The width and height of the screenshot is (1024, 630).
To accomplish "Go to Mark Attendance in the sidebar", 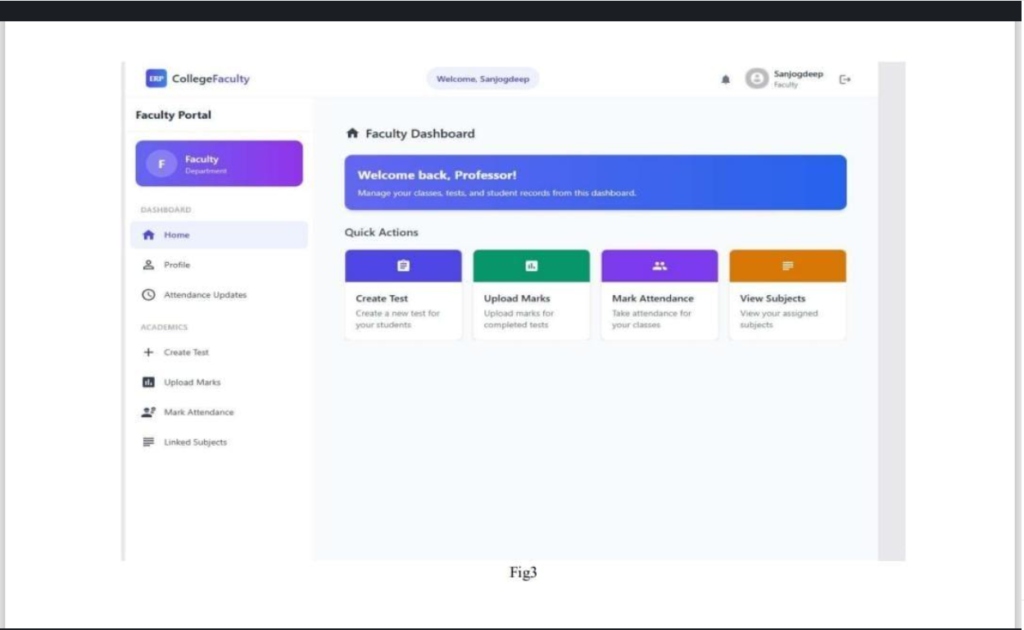I will pos(198,412).
